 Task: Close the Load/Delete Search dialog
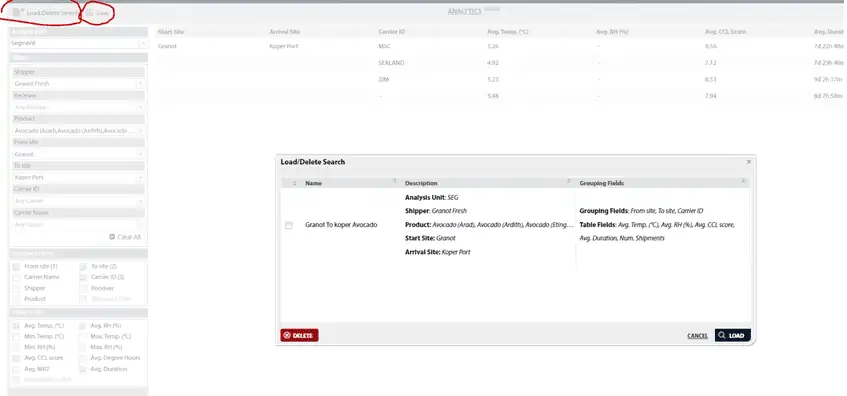(x=748, y=162)
